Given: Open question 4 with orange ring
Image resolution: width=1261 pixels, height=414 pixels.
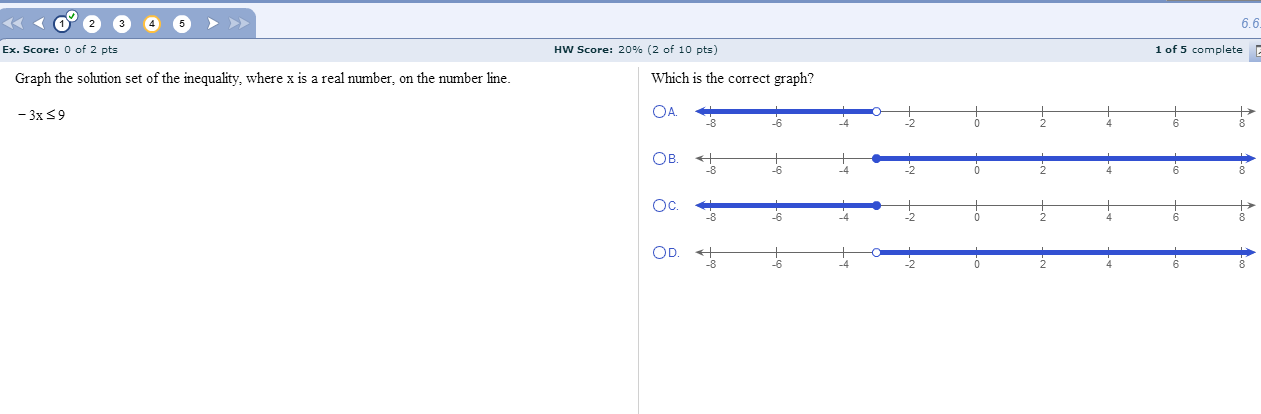Looking at the screenshot, I should (x=151, y=22).
